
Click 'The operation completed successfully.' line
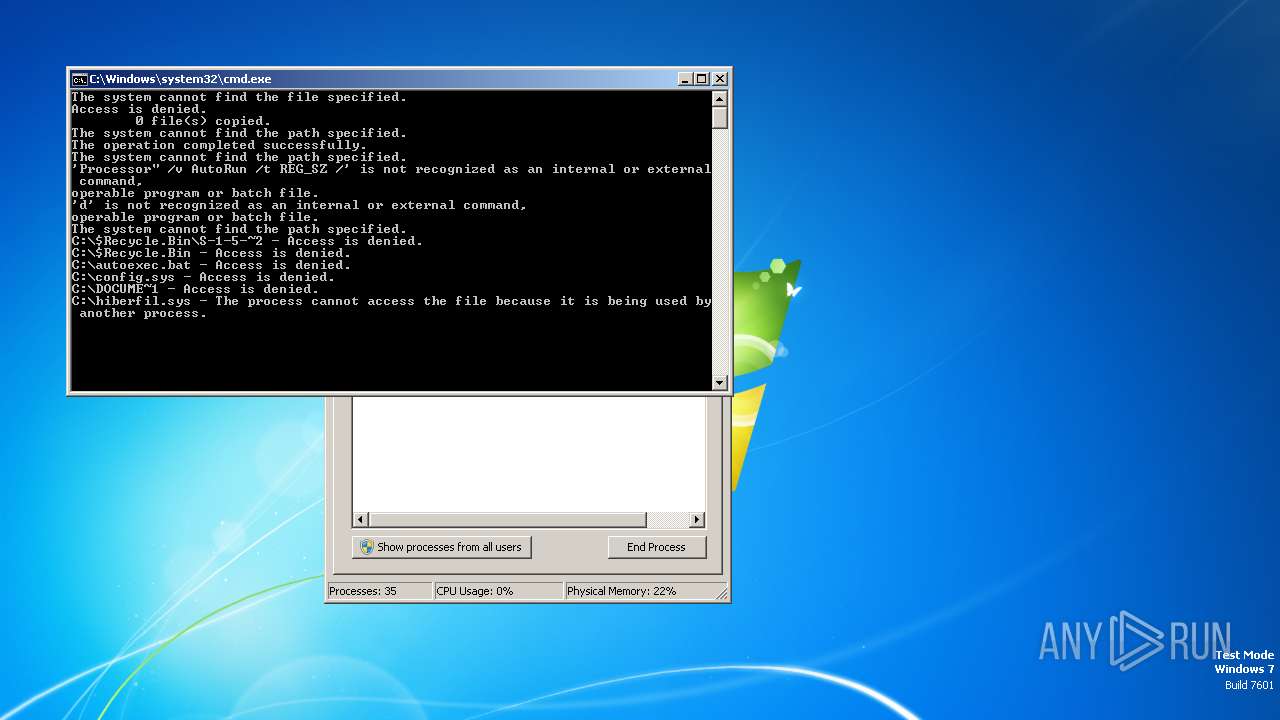[x=219, y=145]
